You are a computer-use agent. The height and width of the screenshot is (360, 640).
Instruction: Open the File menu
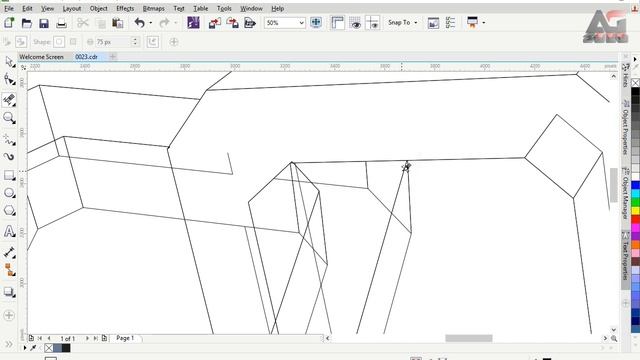click(x=9, y=8)
